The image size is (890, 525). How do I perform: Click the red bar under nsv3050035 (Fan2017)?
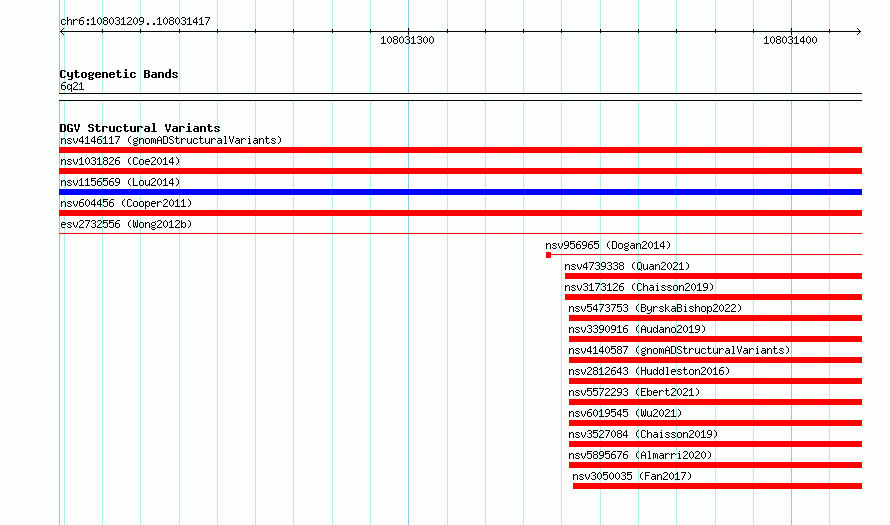pos(717,486)
